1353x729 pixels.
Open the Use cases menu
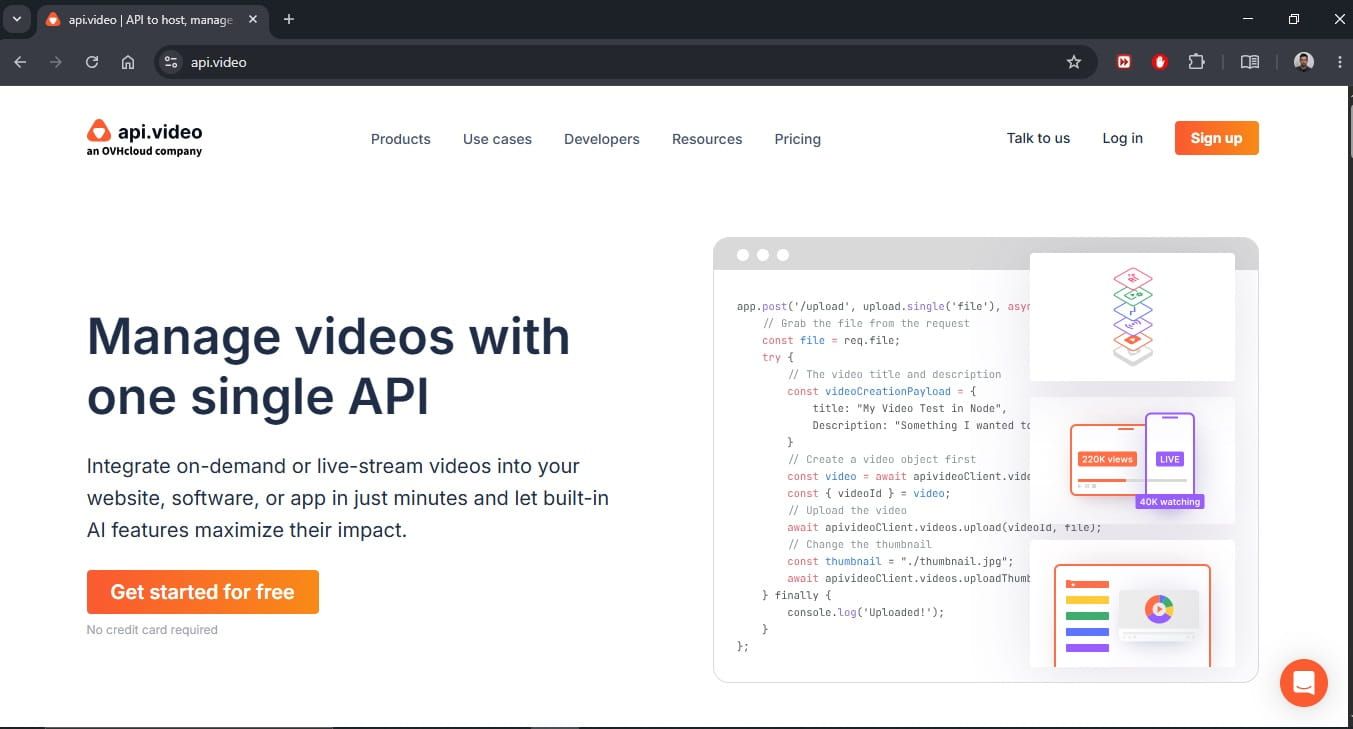pos(497,139)
